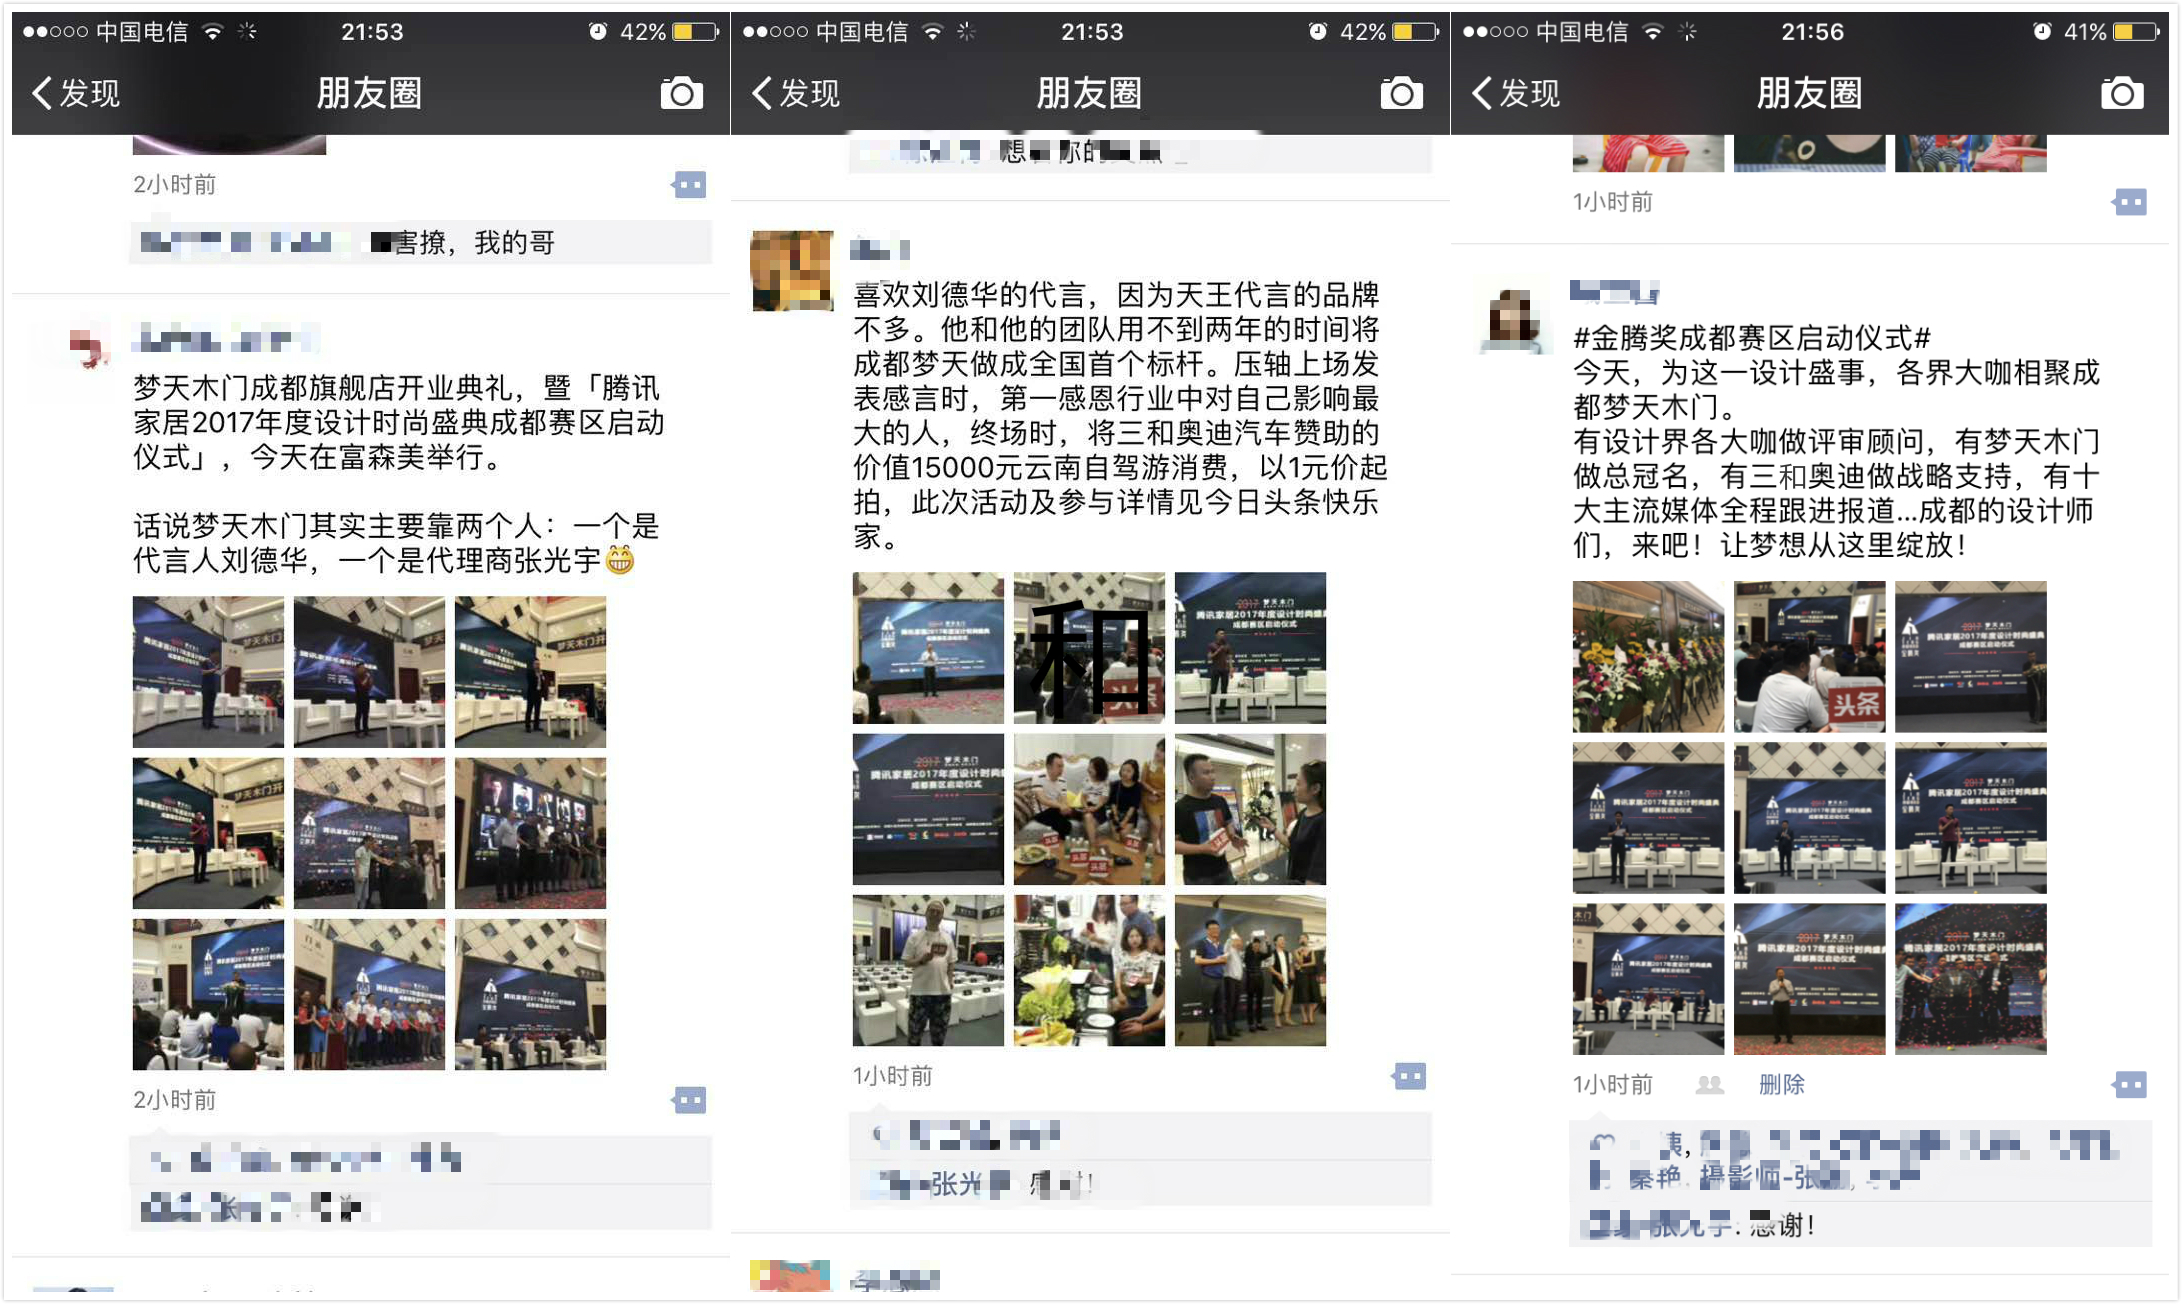The image size is (2182, 1304).
Task: Open comment bubble under the 梦天木门成都旗舰店 post
Action: pos(689,1100)
